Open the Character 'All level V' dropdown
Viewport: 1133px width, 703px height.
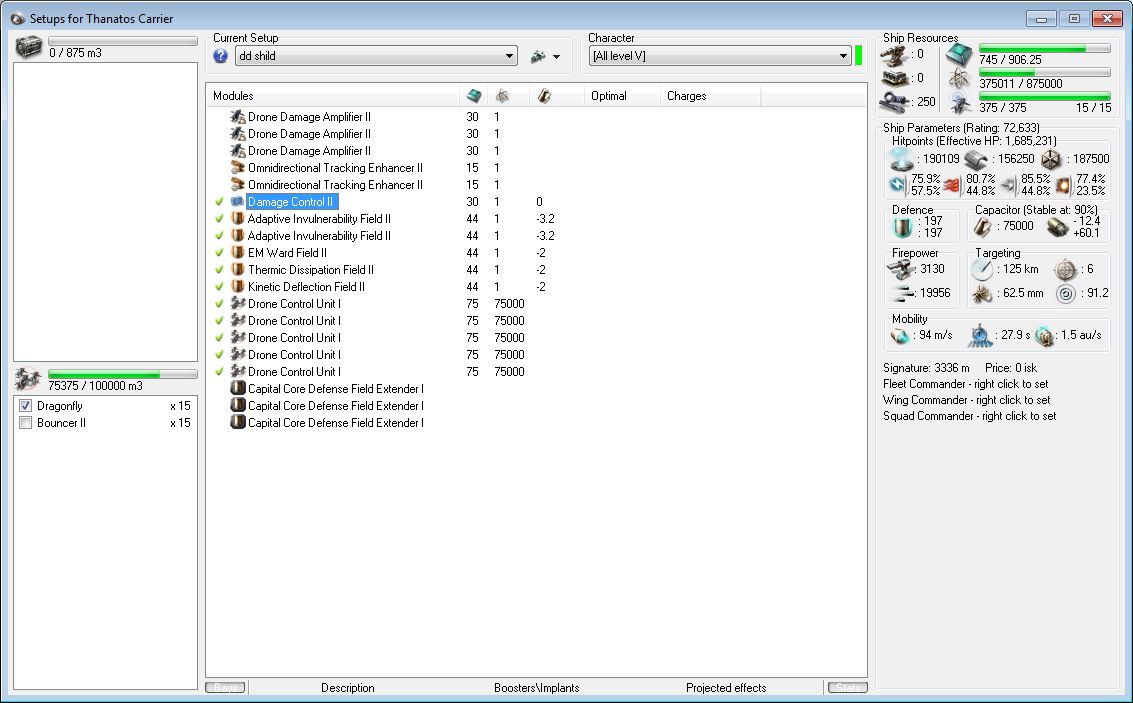720,56
